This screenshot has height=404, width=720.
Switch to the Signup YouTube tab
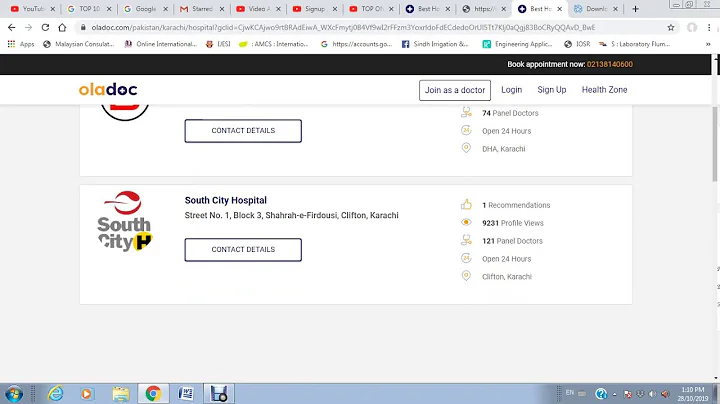click(x=315, y=9)
